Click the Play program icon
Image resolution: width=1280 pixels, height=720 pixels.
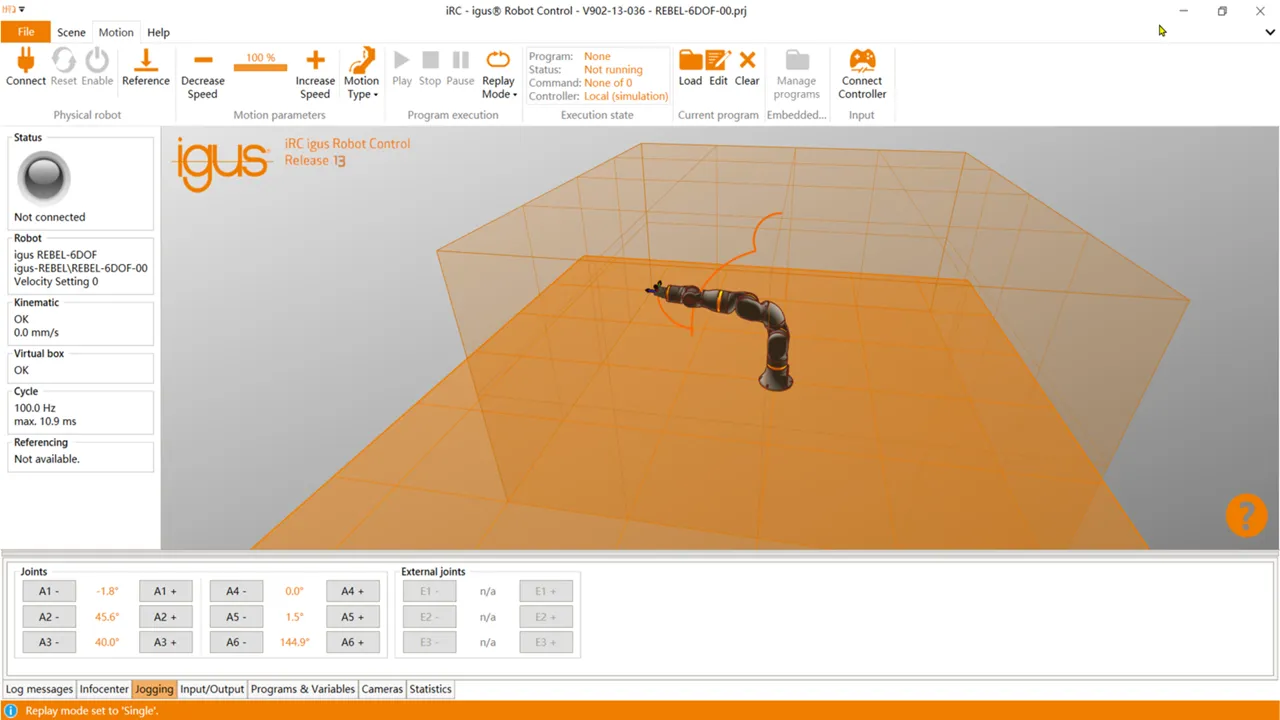coord(402,60)
